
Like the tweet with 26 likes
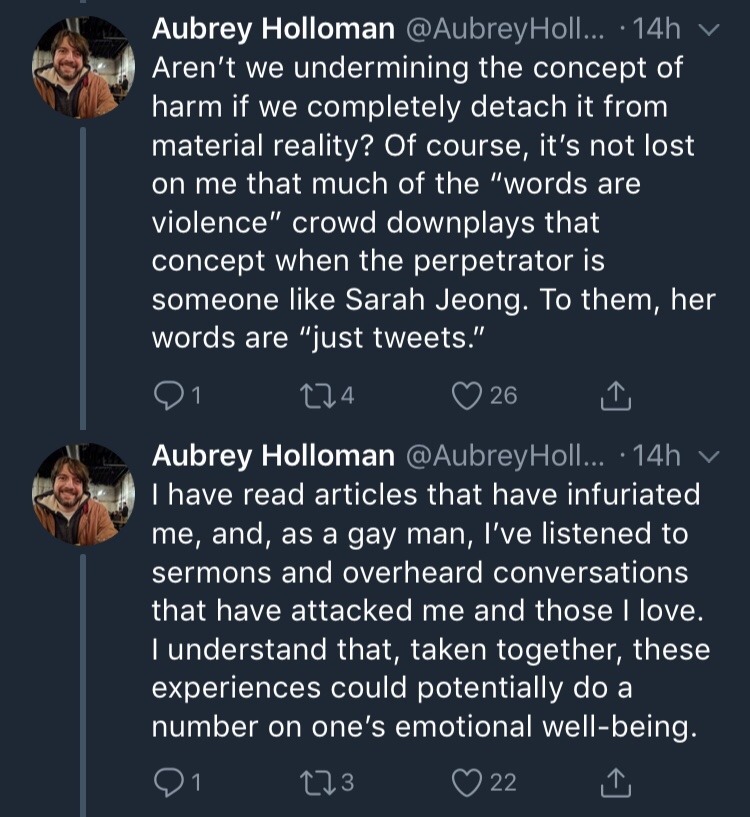(x=466, y=396)
